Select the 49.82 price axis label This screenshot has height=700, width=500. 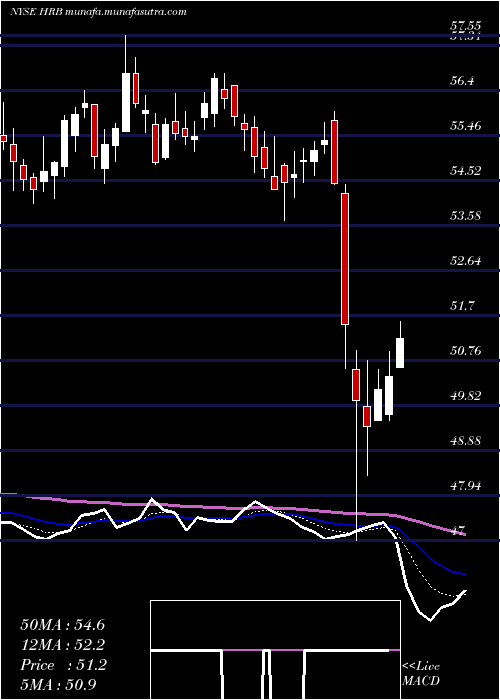[467, 396]
